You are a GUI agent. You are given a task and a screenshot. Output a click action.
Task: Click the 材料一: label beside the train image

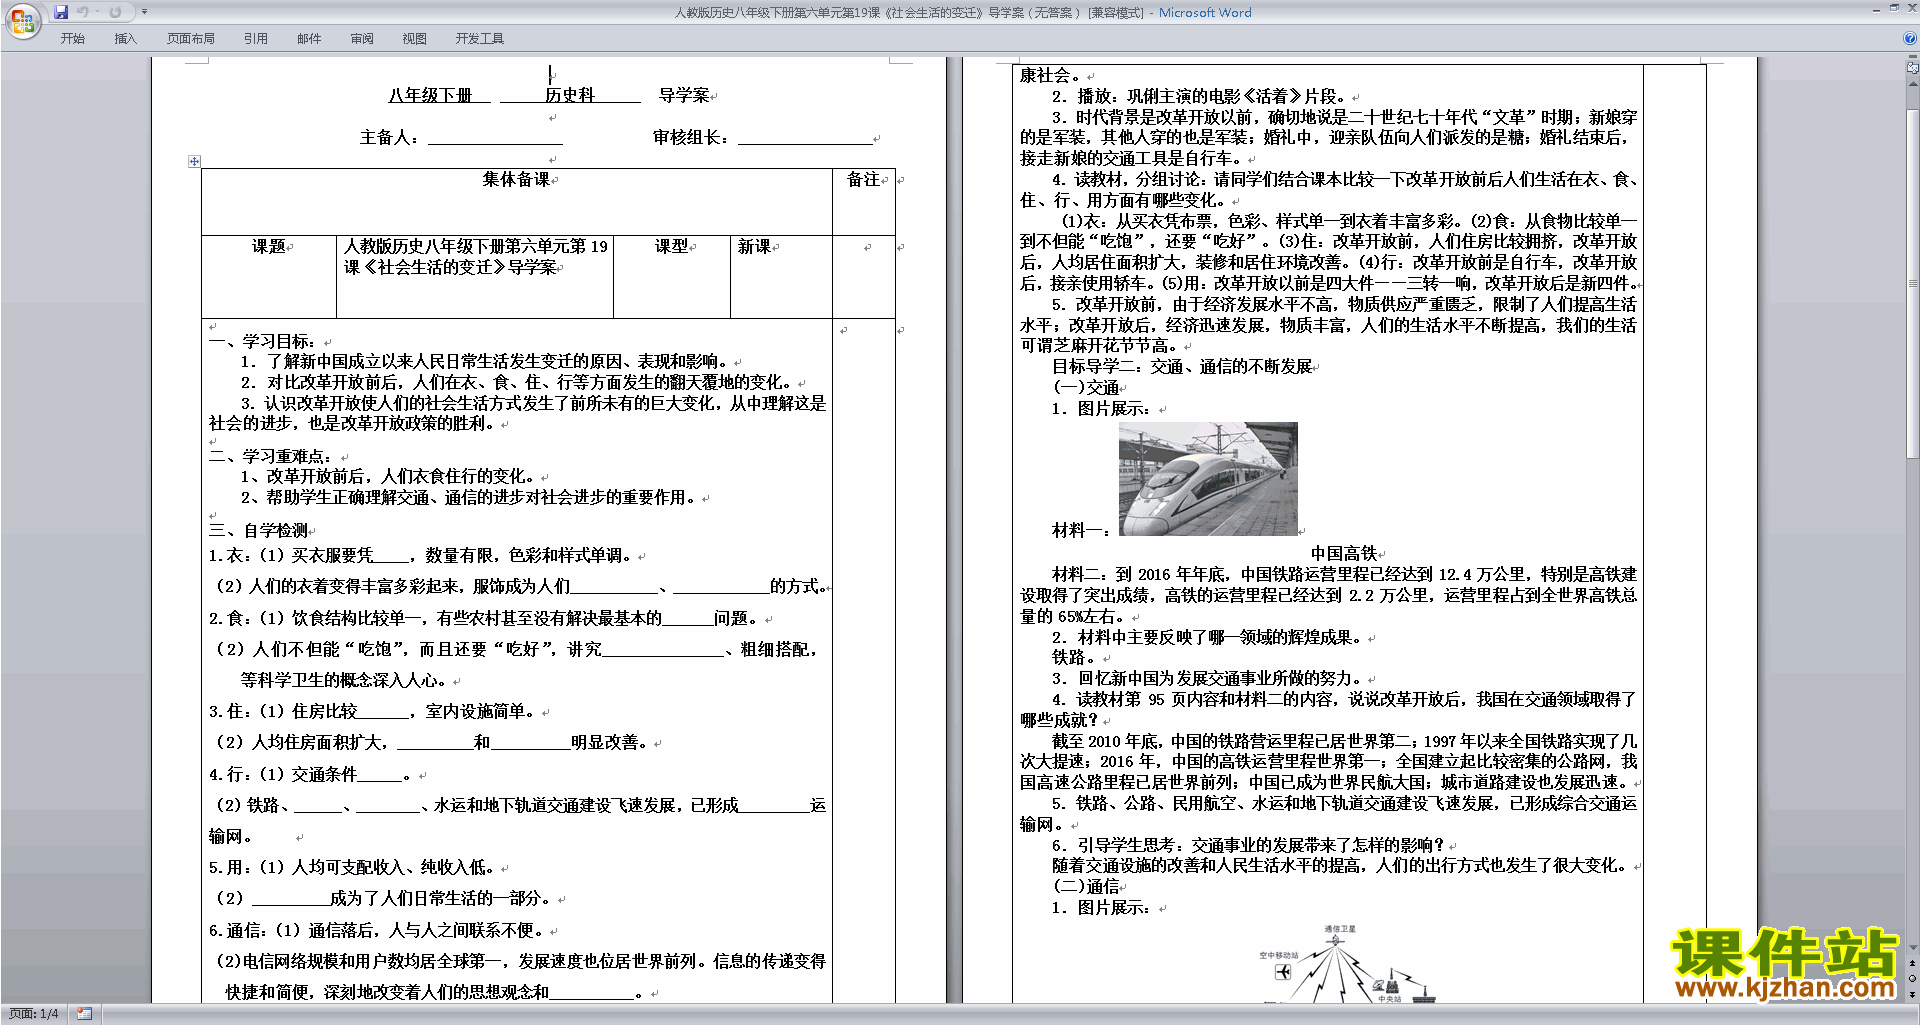(1081, 530)
